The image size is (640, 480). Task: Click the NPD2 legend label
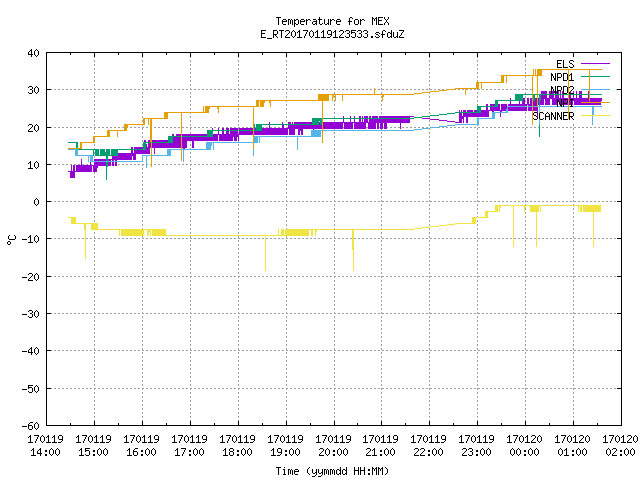point(562,90)
